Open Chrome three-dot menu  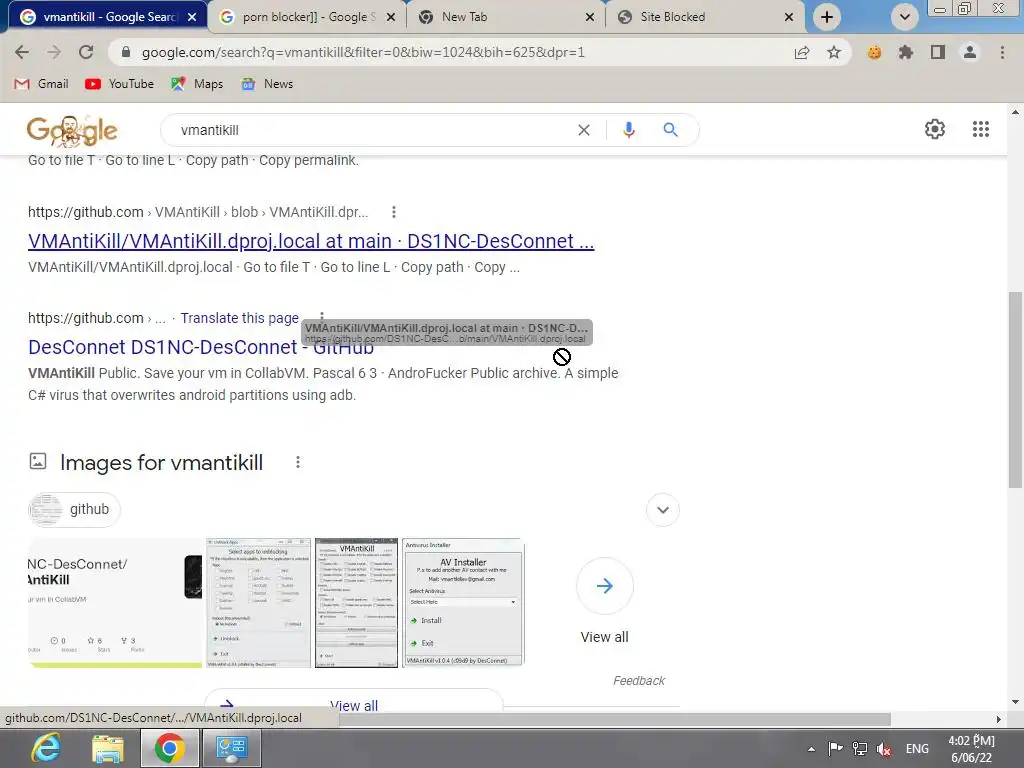pos(1002,52)
